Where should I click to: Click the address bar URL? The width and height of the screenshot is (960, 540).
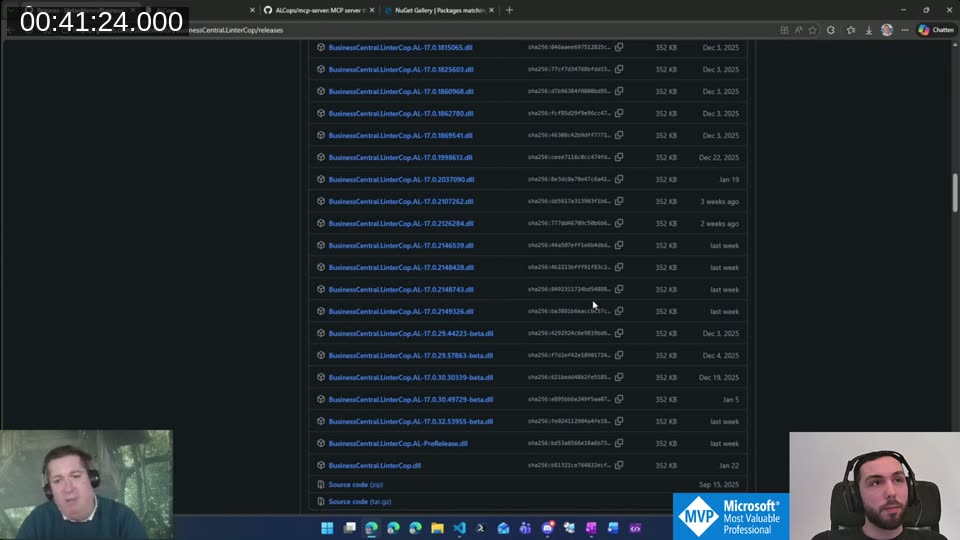[236, 30]
